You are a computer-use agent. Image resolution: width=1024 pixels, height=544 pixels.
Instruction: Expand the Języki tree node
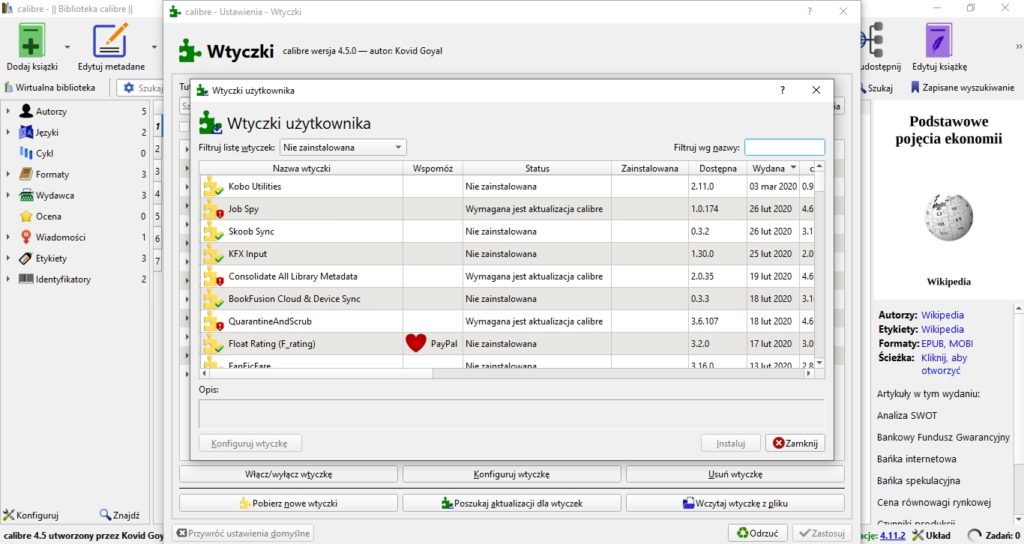point(8,132)
